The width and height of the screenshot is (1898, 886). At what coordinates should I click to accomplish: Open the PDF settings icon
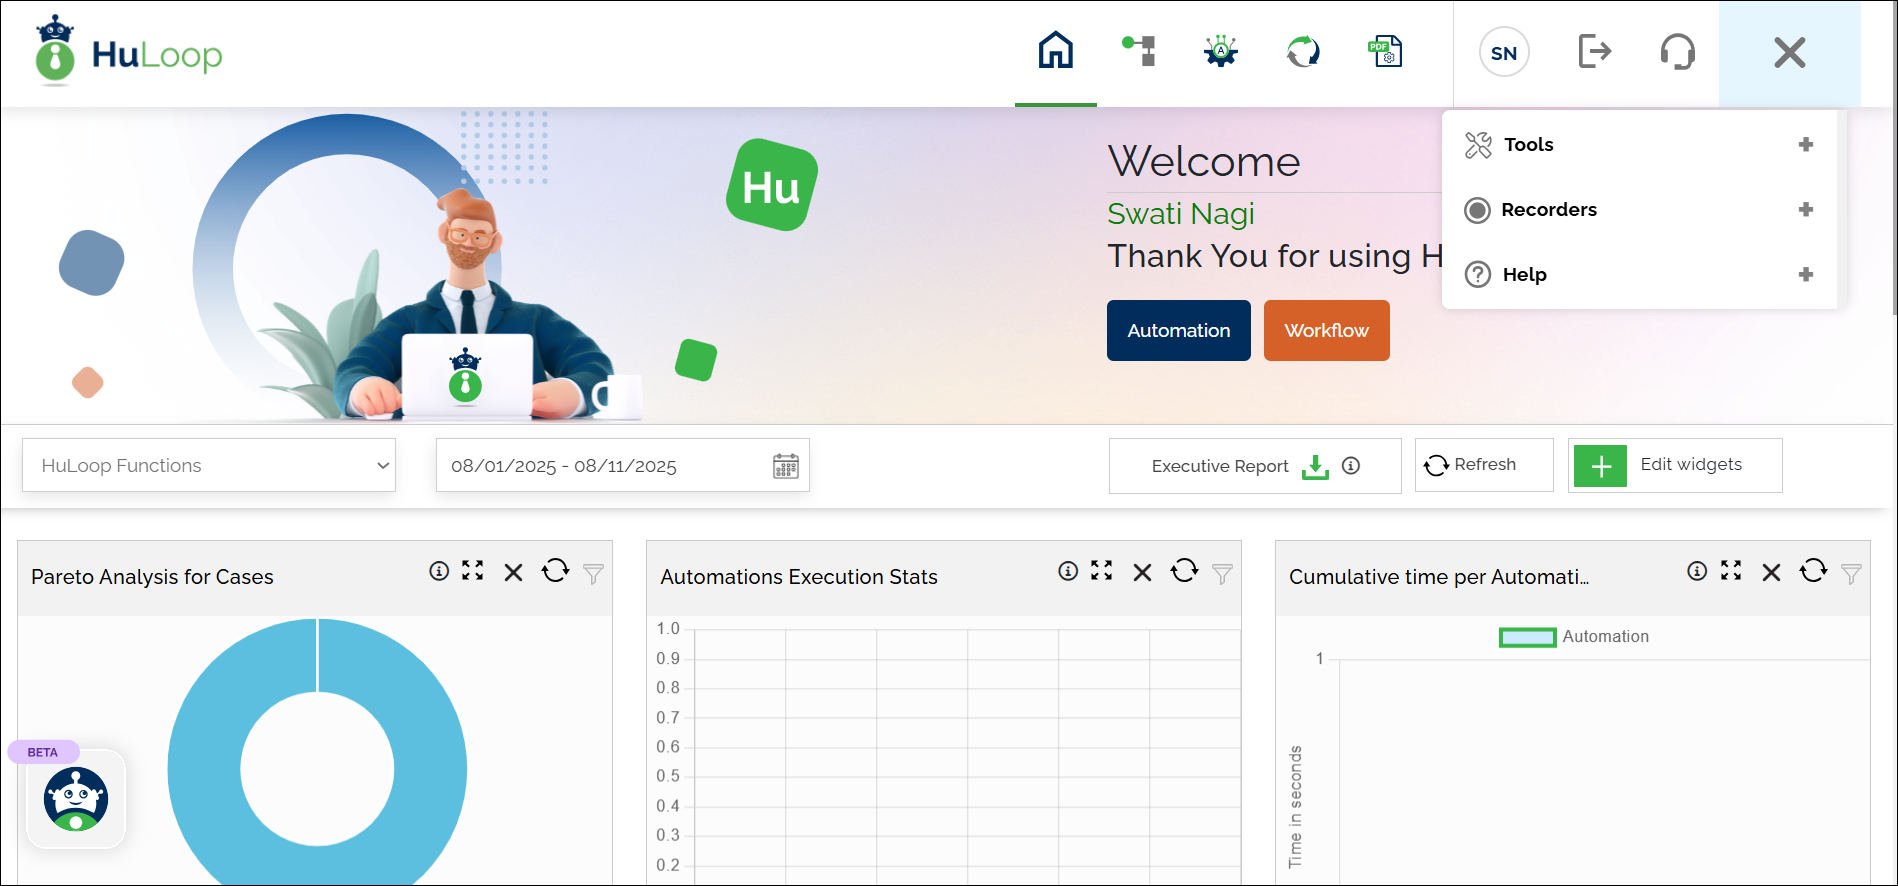(x=1385, y=51)
